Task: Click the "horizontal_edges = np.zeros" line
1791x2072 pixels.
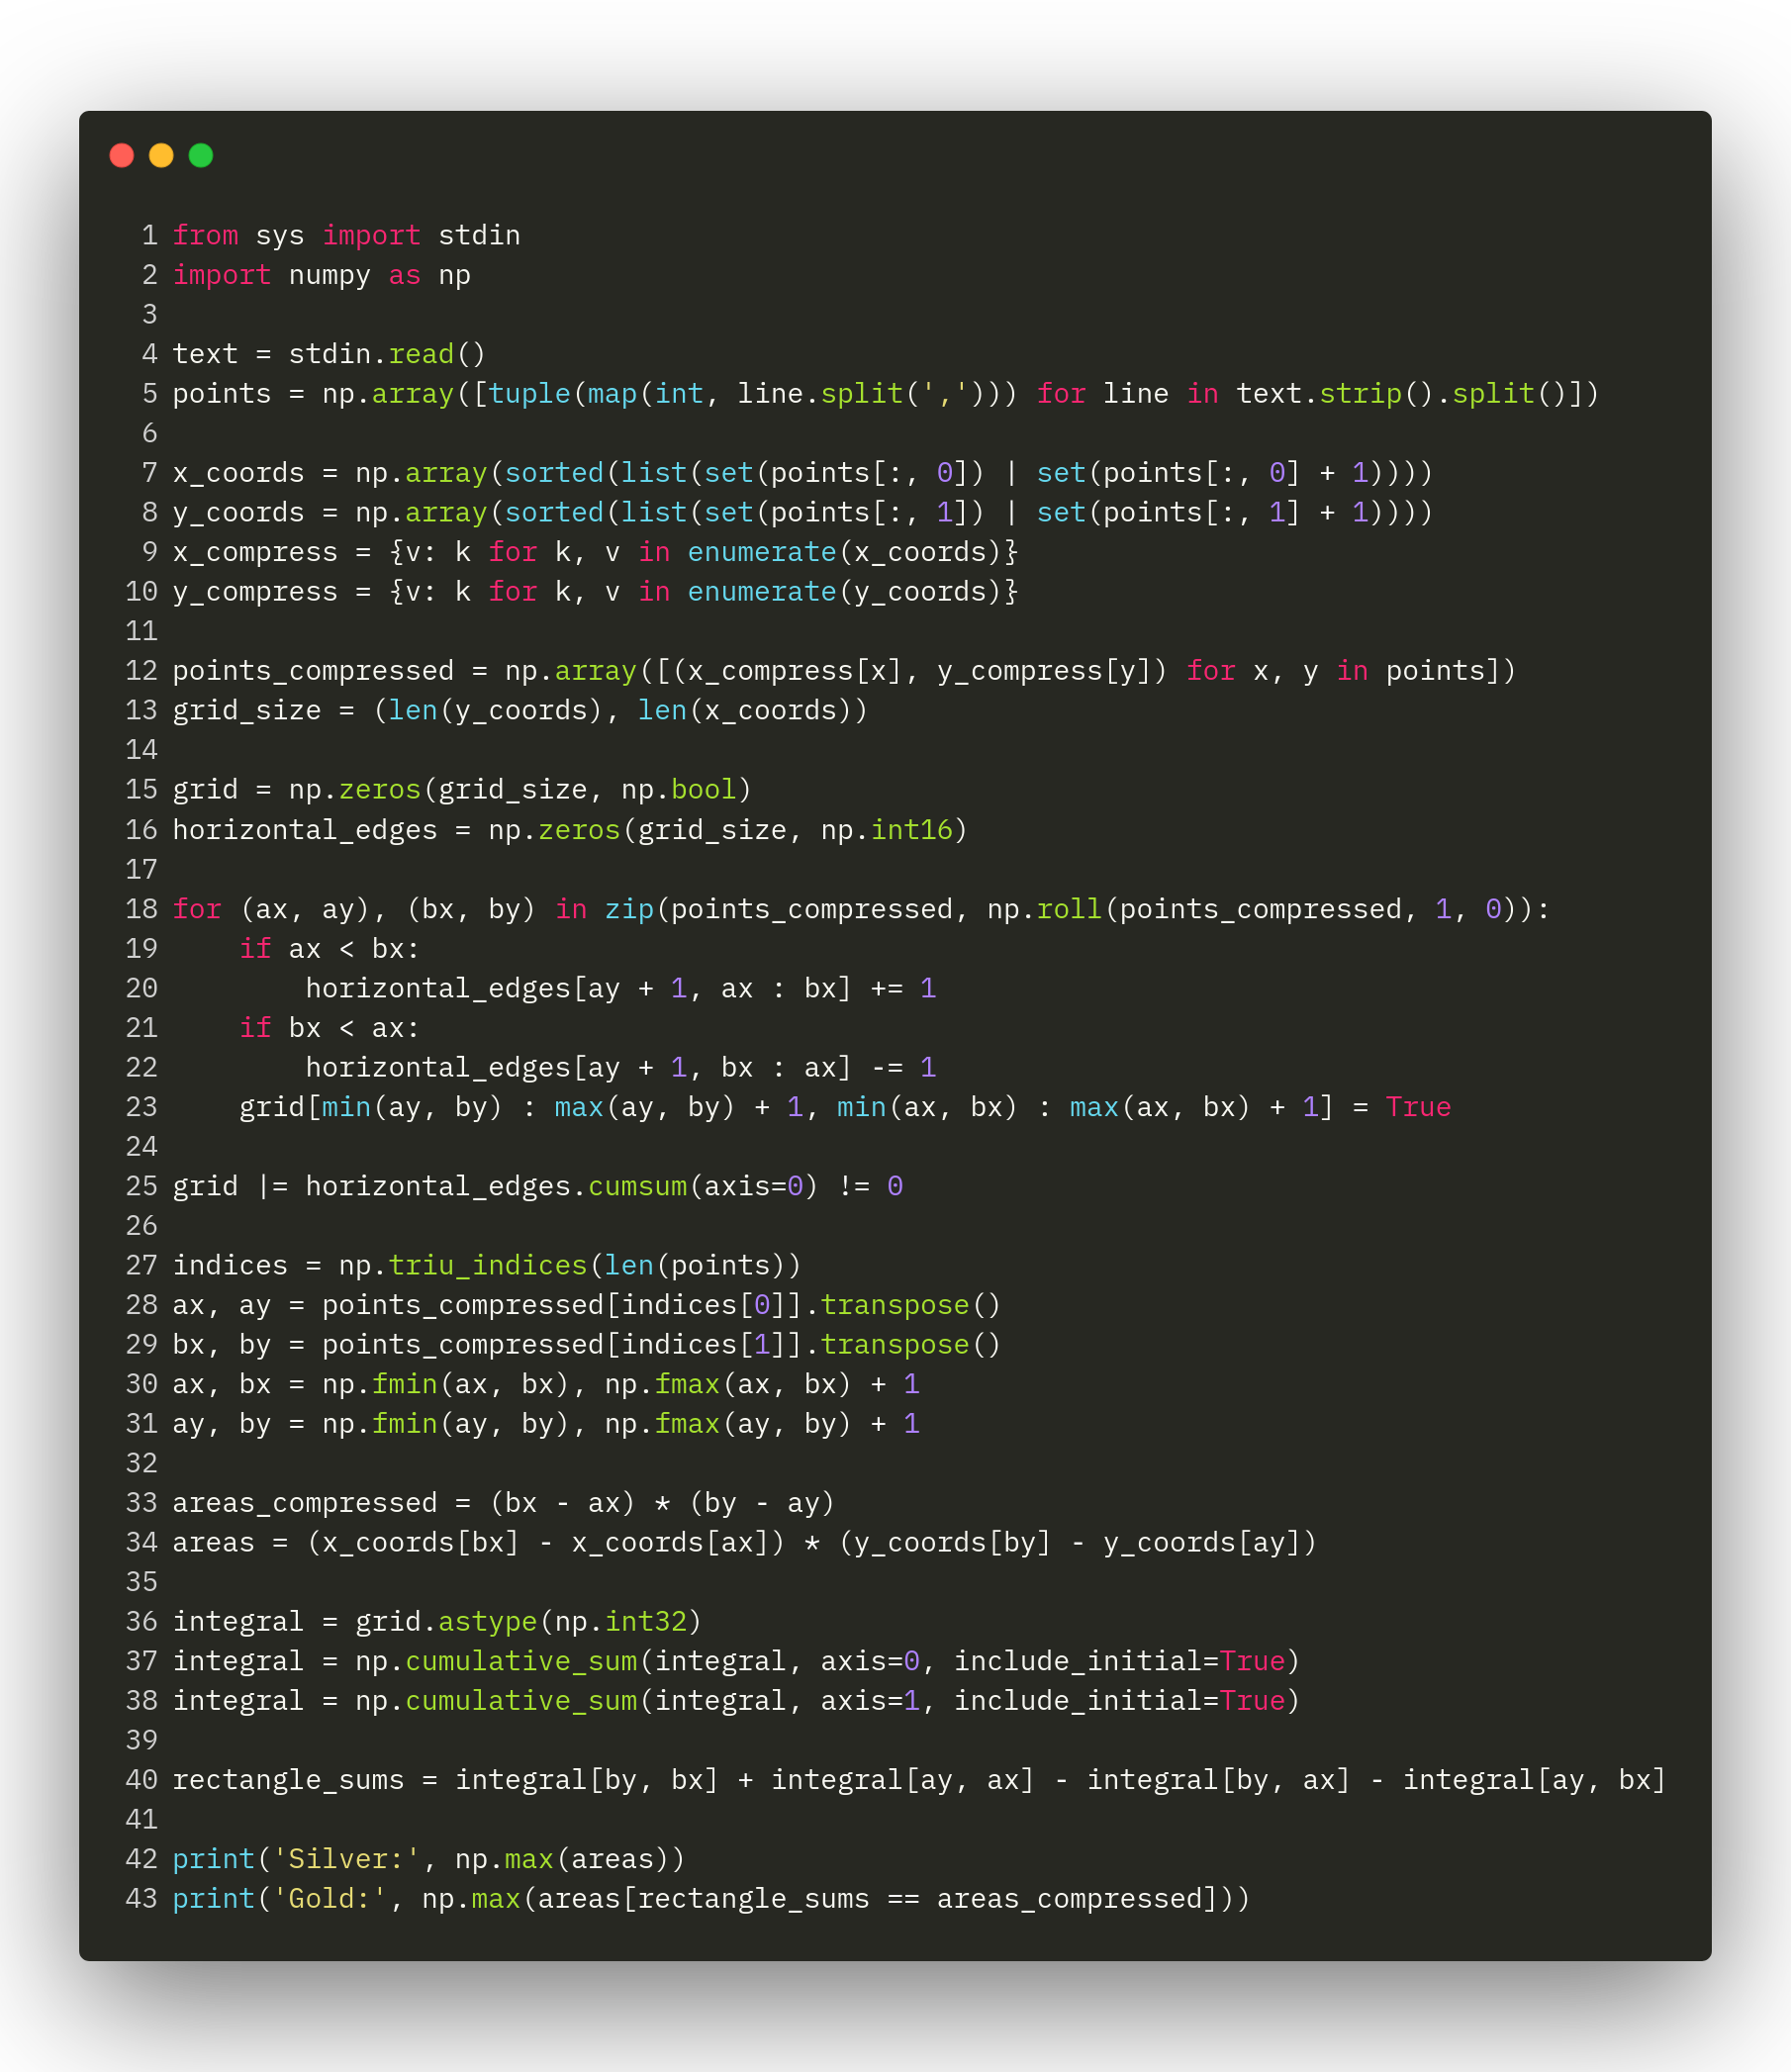Action: click(570, 830)
